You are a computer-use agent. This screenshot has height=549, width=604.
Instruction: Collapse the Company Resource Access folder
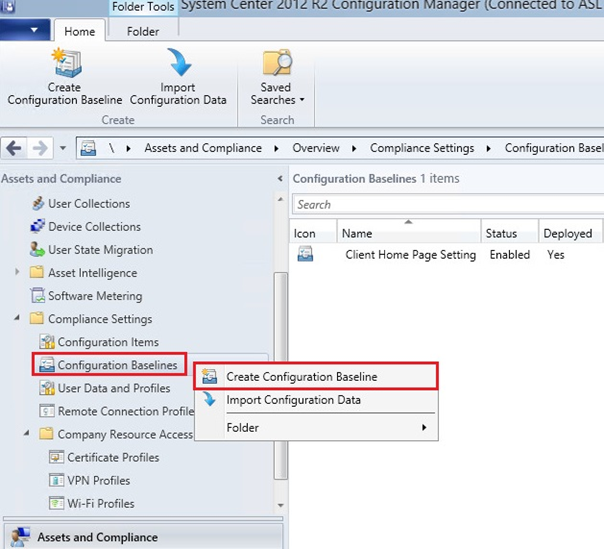(27, 434)
